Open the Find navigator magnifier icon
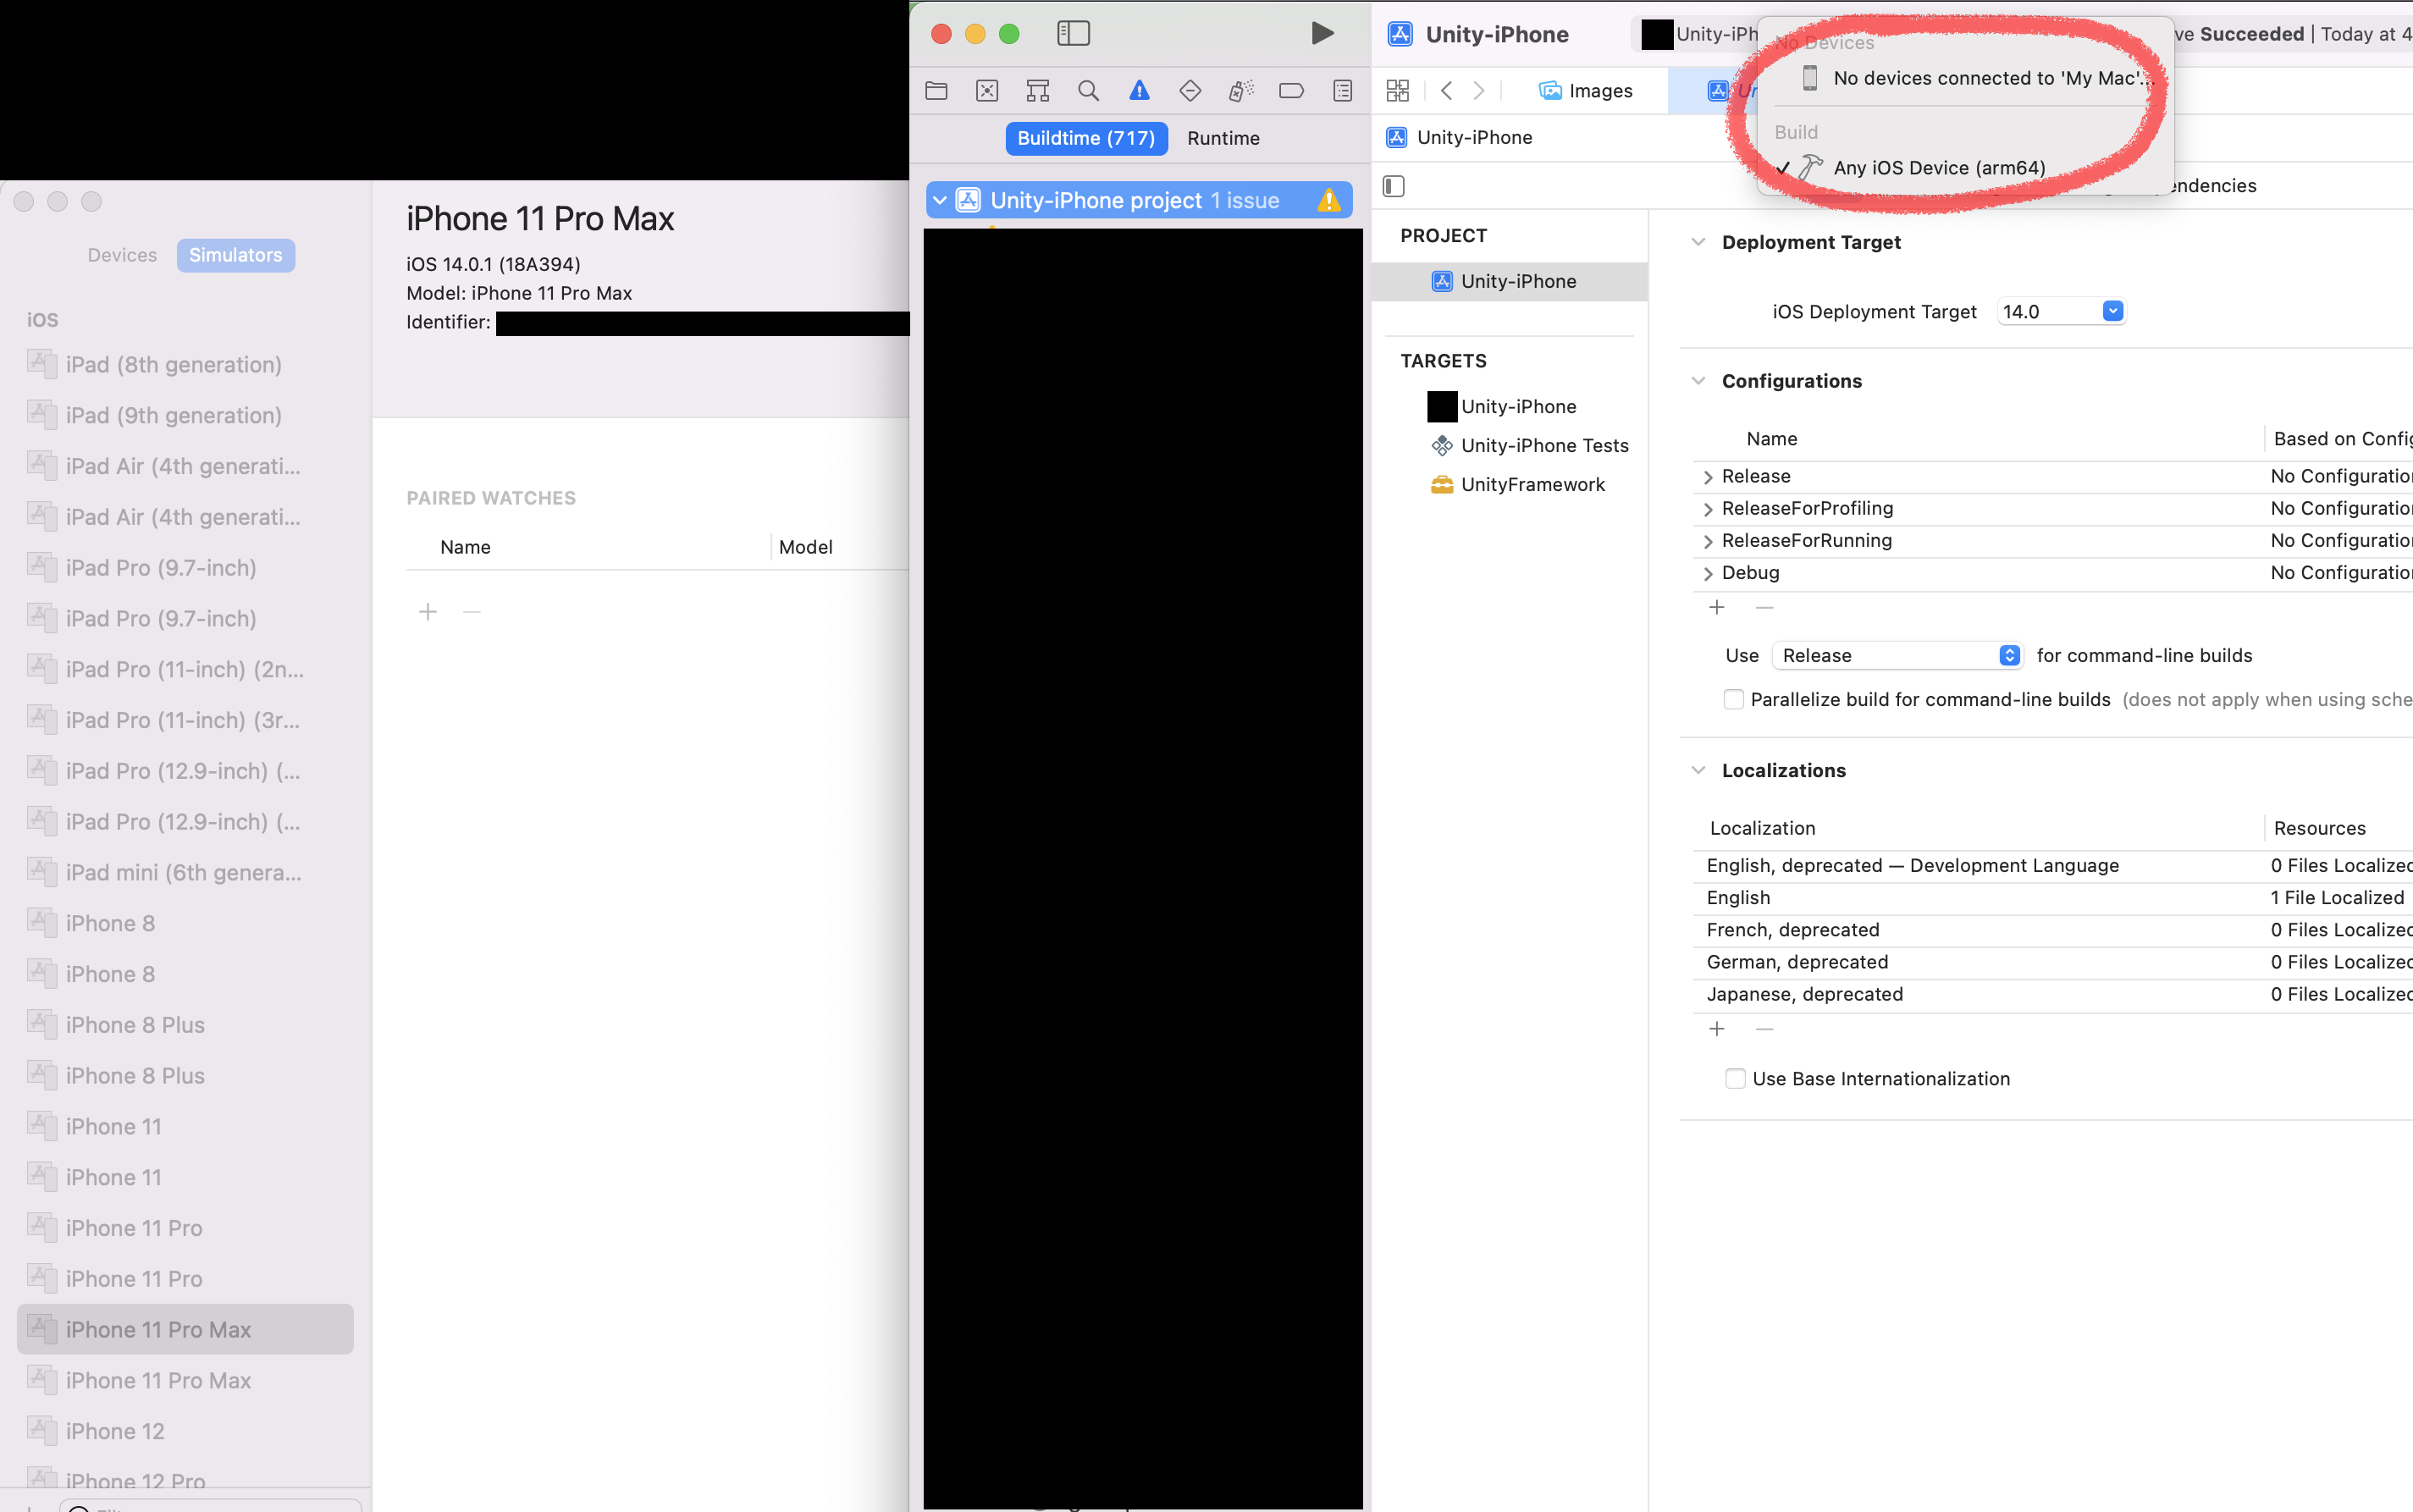The width and height of the screenshot is (2413, 1512). (1088, 91)
